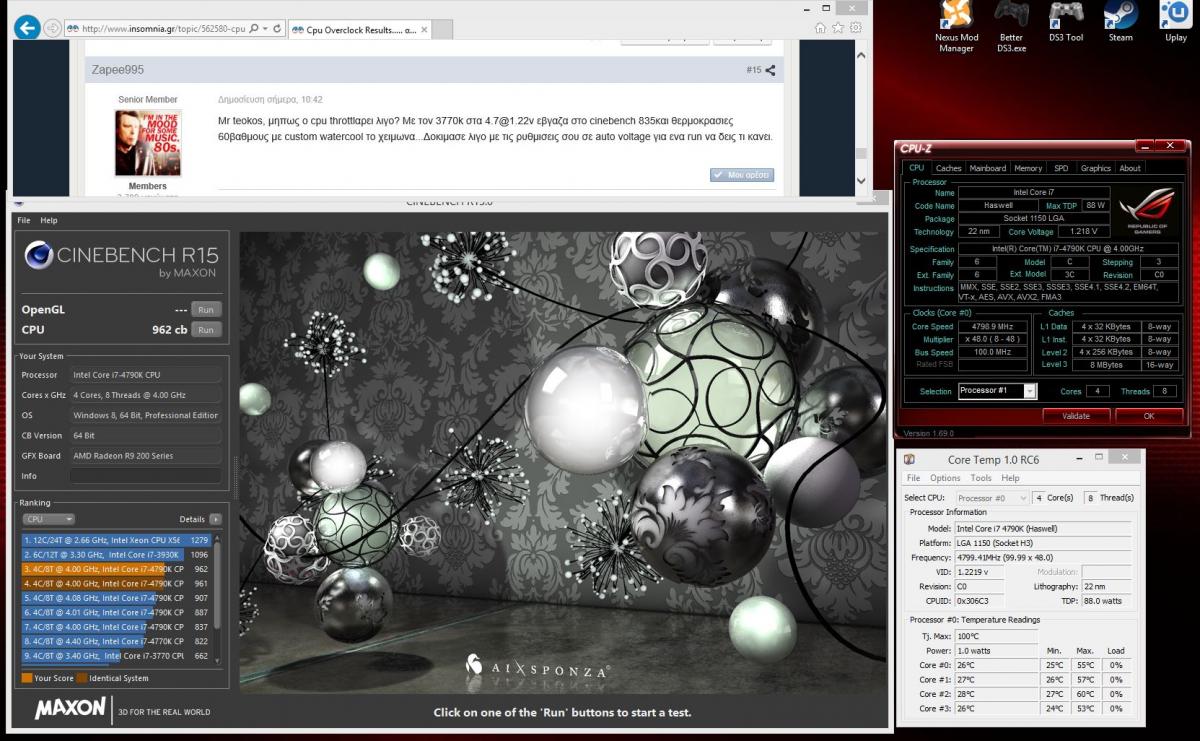Launch Steam from desktop icon
Image resolution: width=1200 pixels, height=741 pixels.
[1120, 22]
